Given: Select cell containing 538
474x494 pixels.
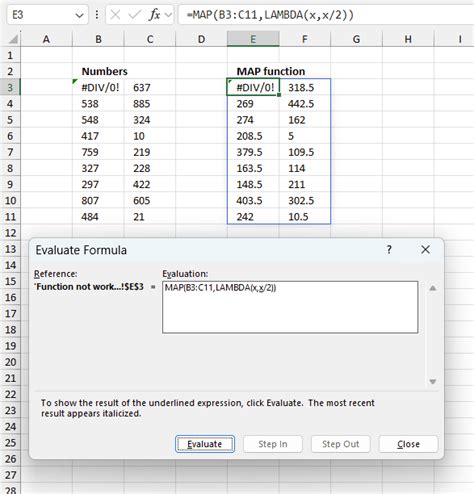Looking at the screenshot, I should pos(98,104).
